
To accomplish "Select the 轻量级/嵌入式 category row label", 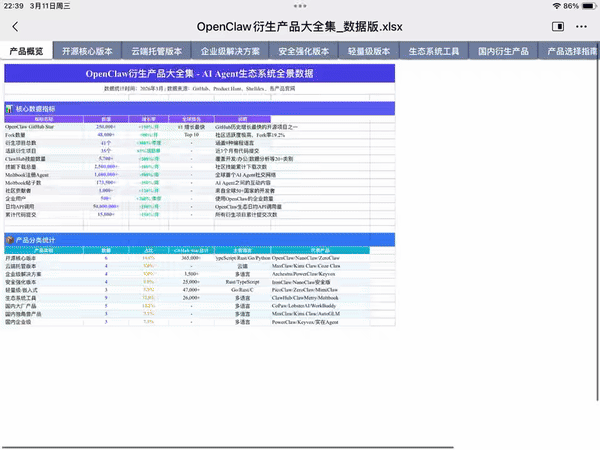I will (44, 290).
